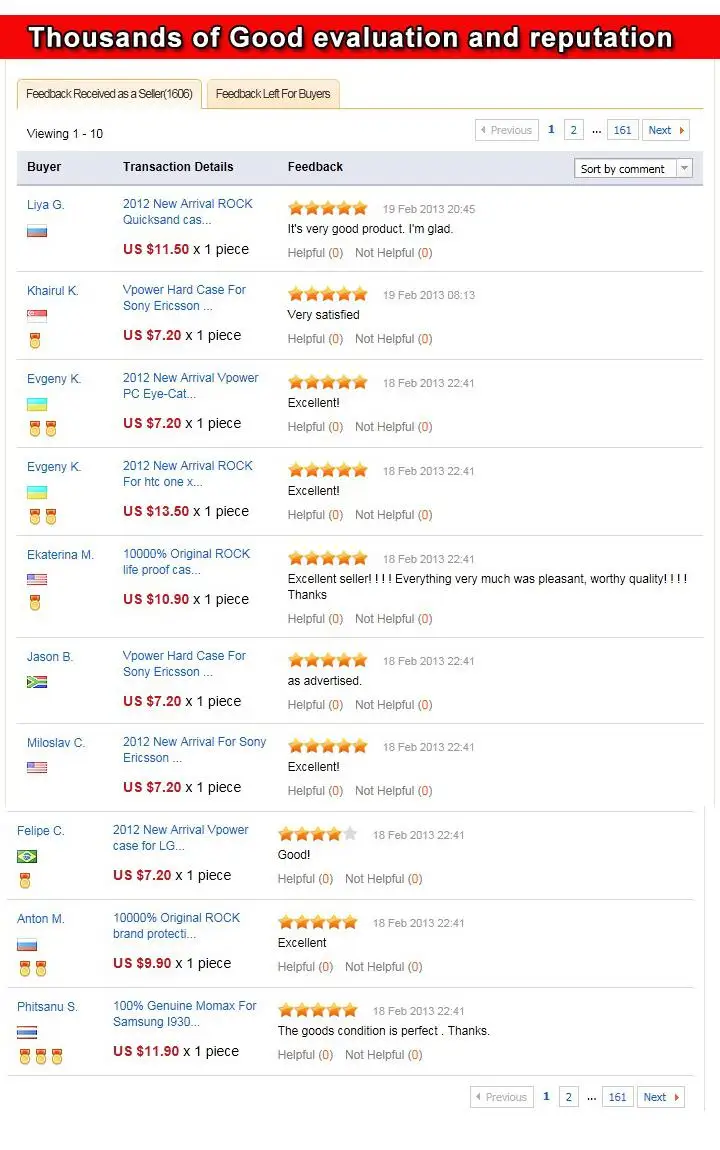Open buyer profile Liya G.
This screenshot has width=720, height=1150.
(x=45, y=205)
